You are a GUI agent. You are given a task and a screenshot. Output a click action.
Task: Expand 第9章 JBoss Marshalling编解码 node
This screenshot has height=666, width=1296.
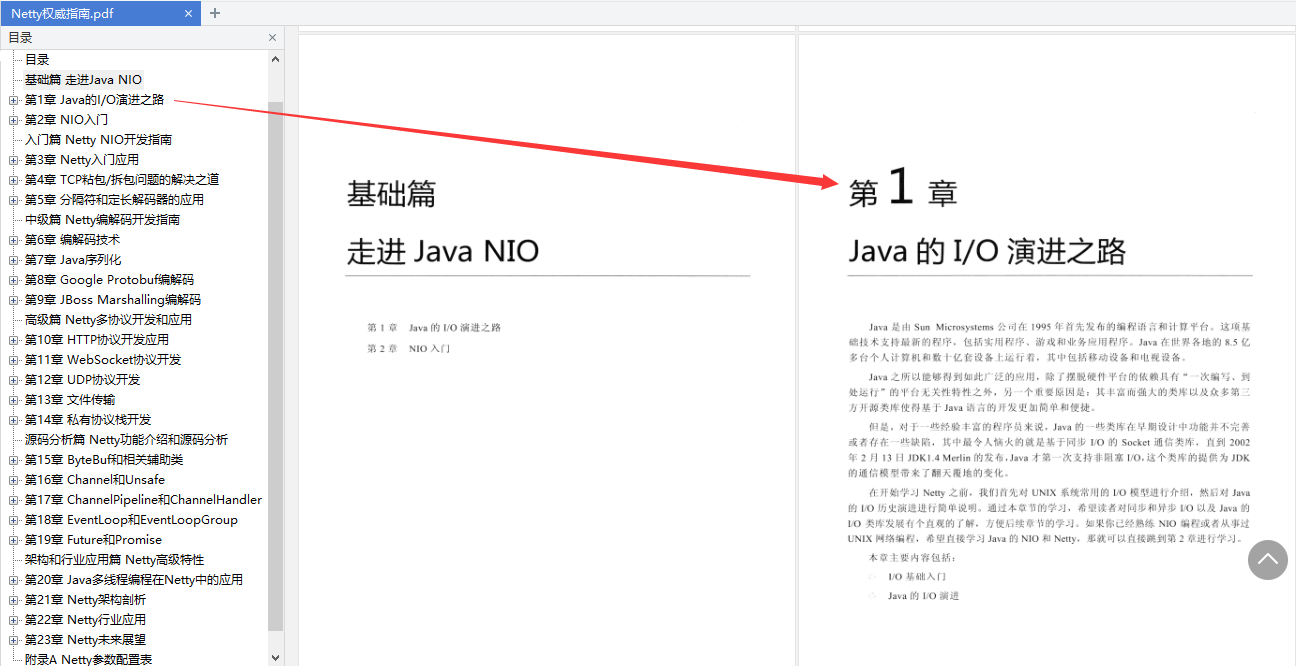13,300
